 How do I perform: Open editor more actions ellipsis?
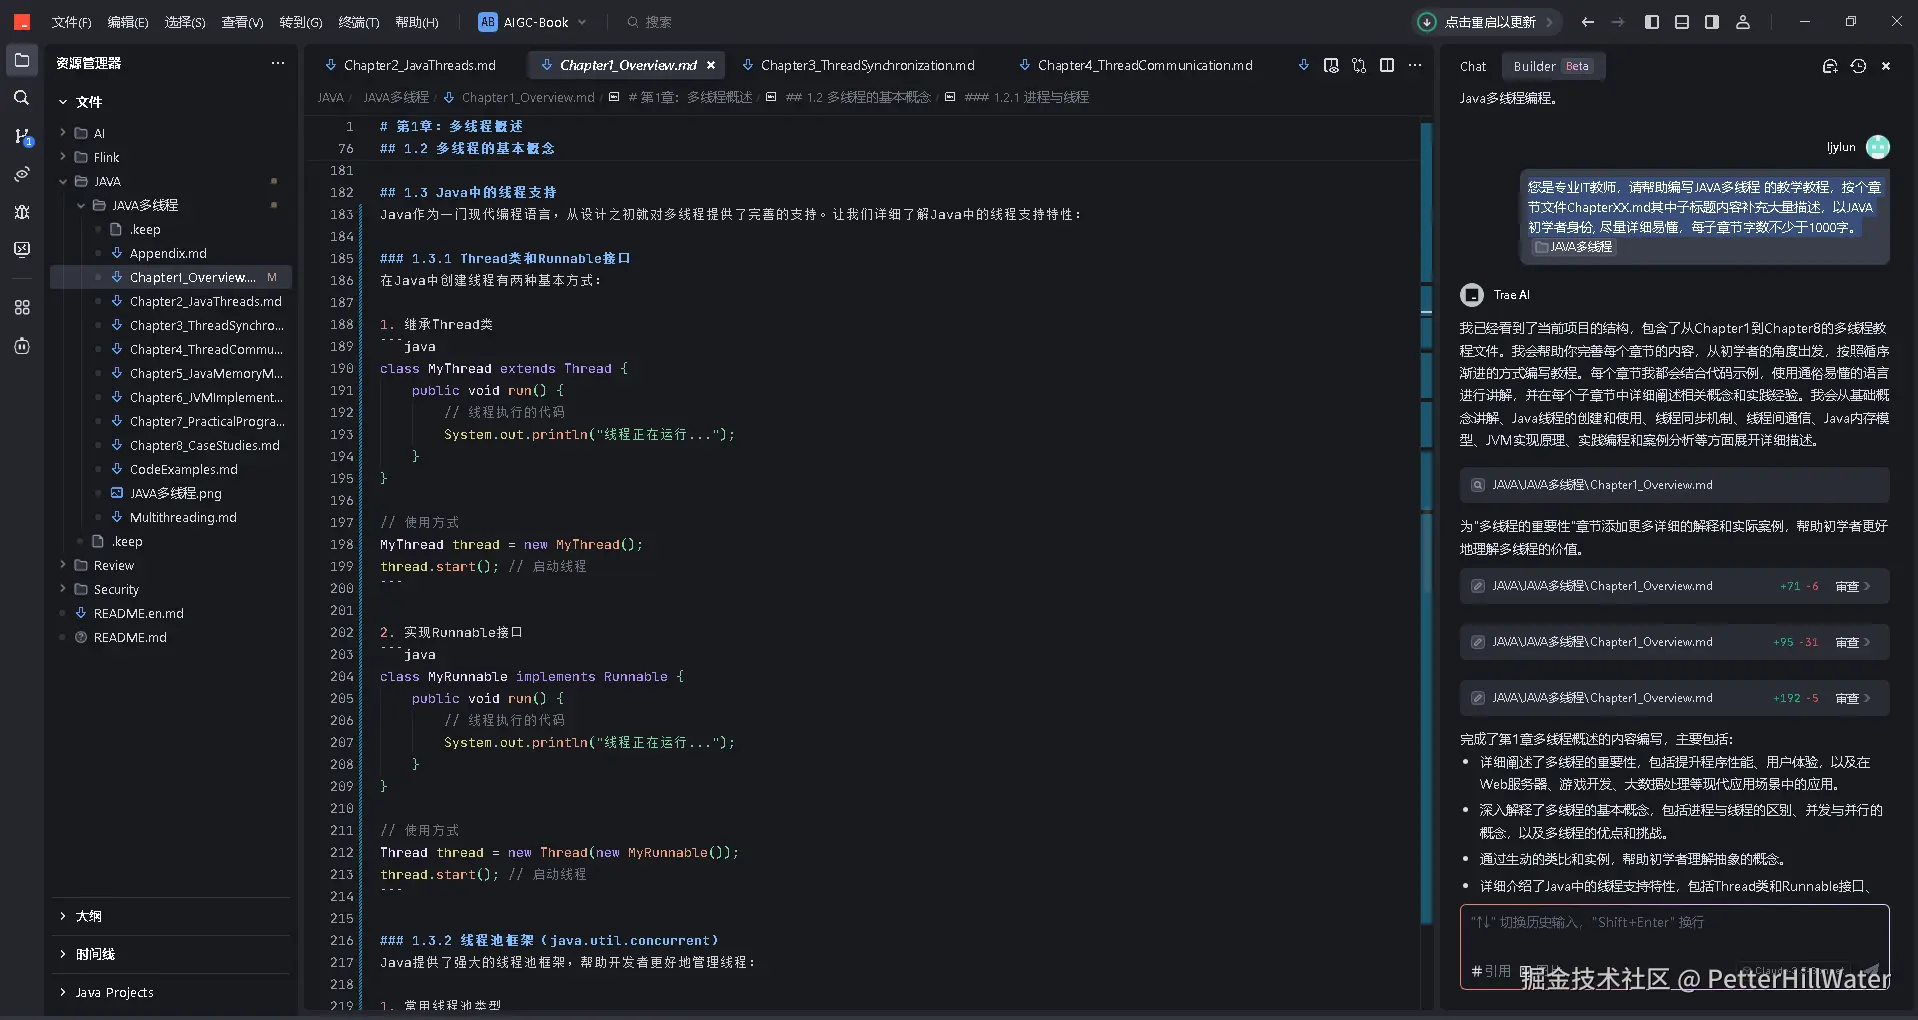1415,65
